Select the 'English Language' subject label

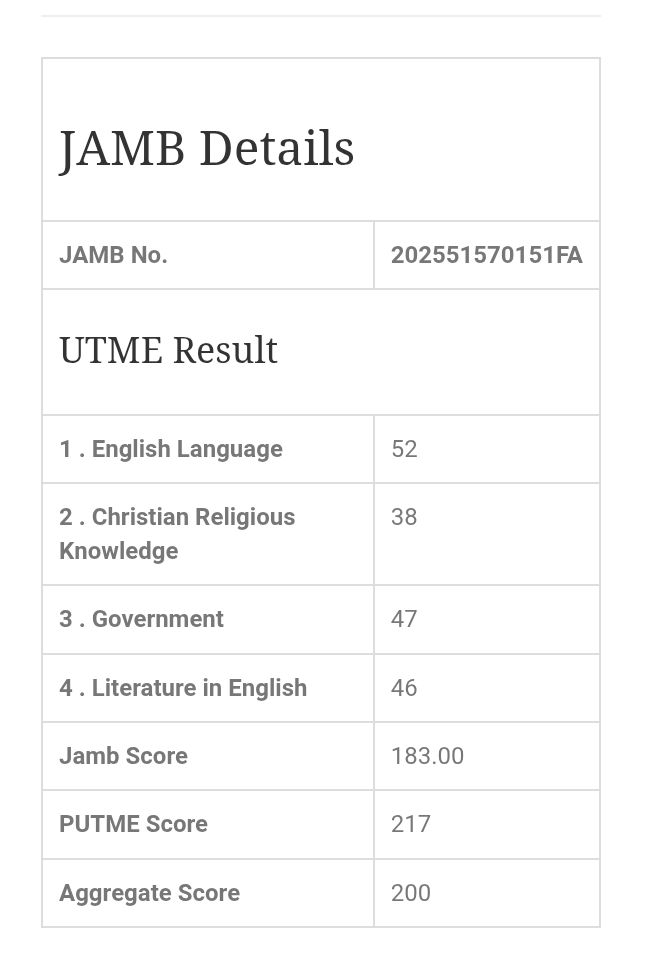coord(171,449)
